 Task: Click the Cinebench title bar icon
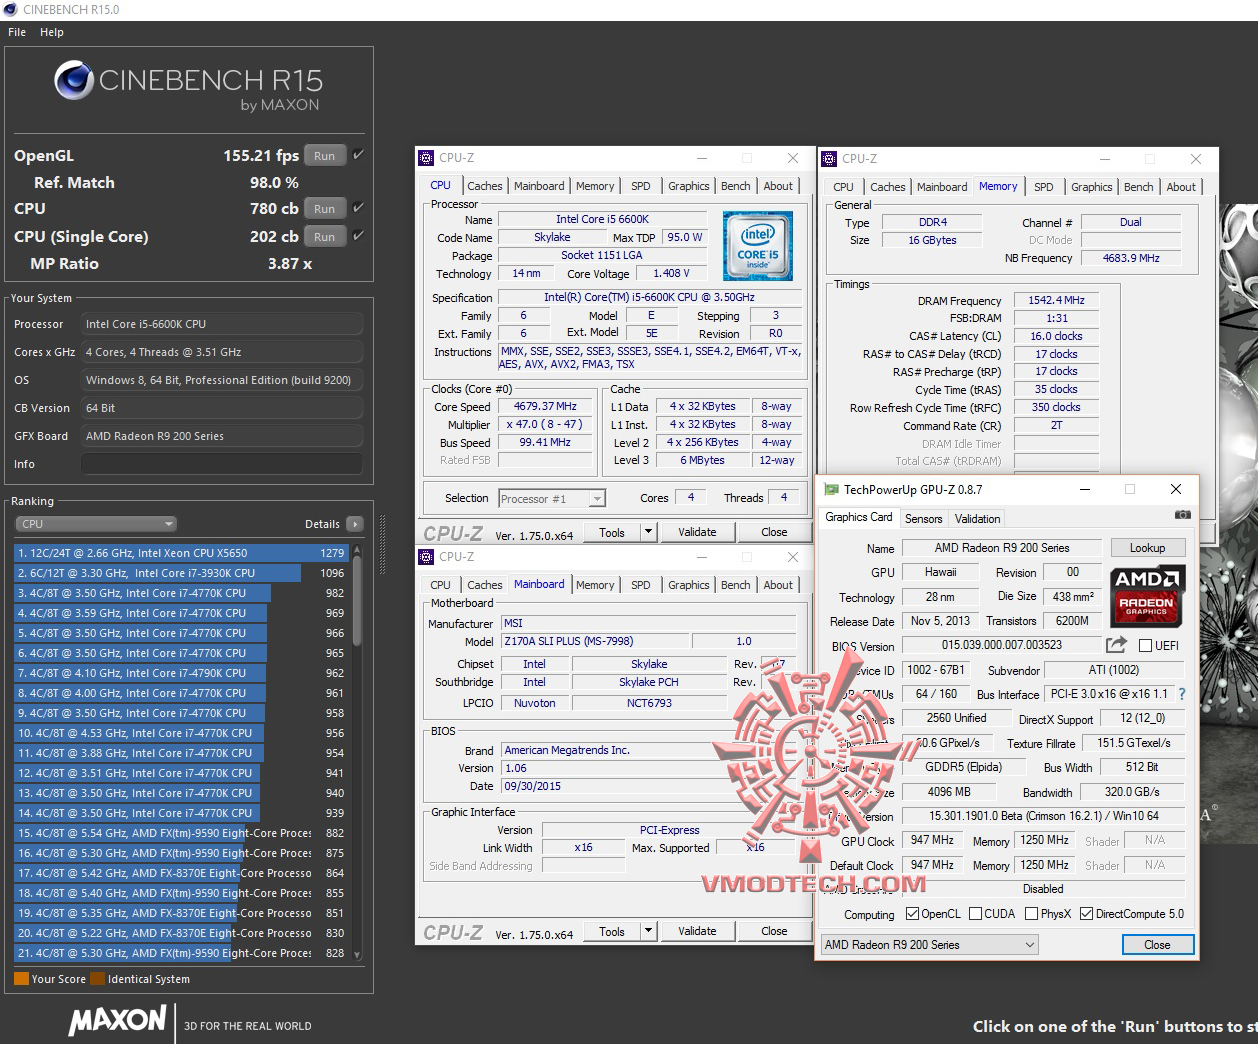tap(11, 10)
